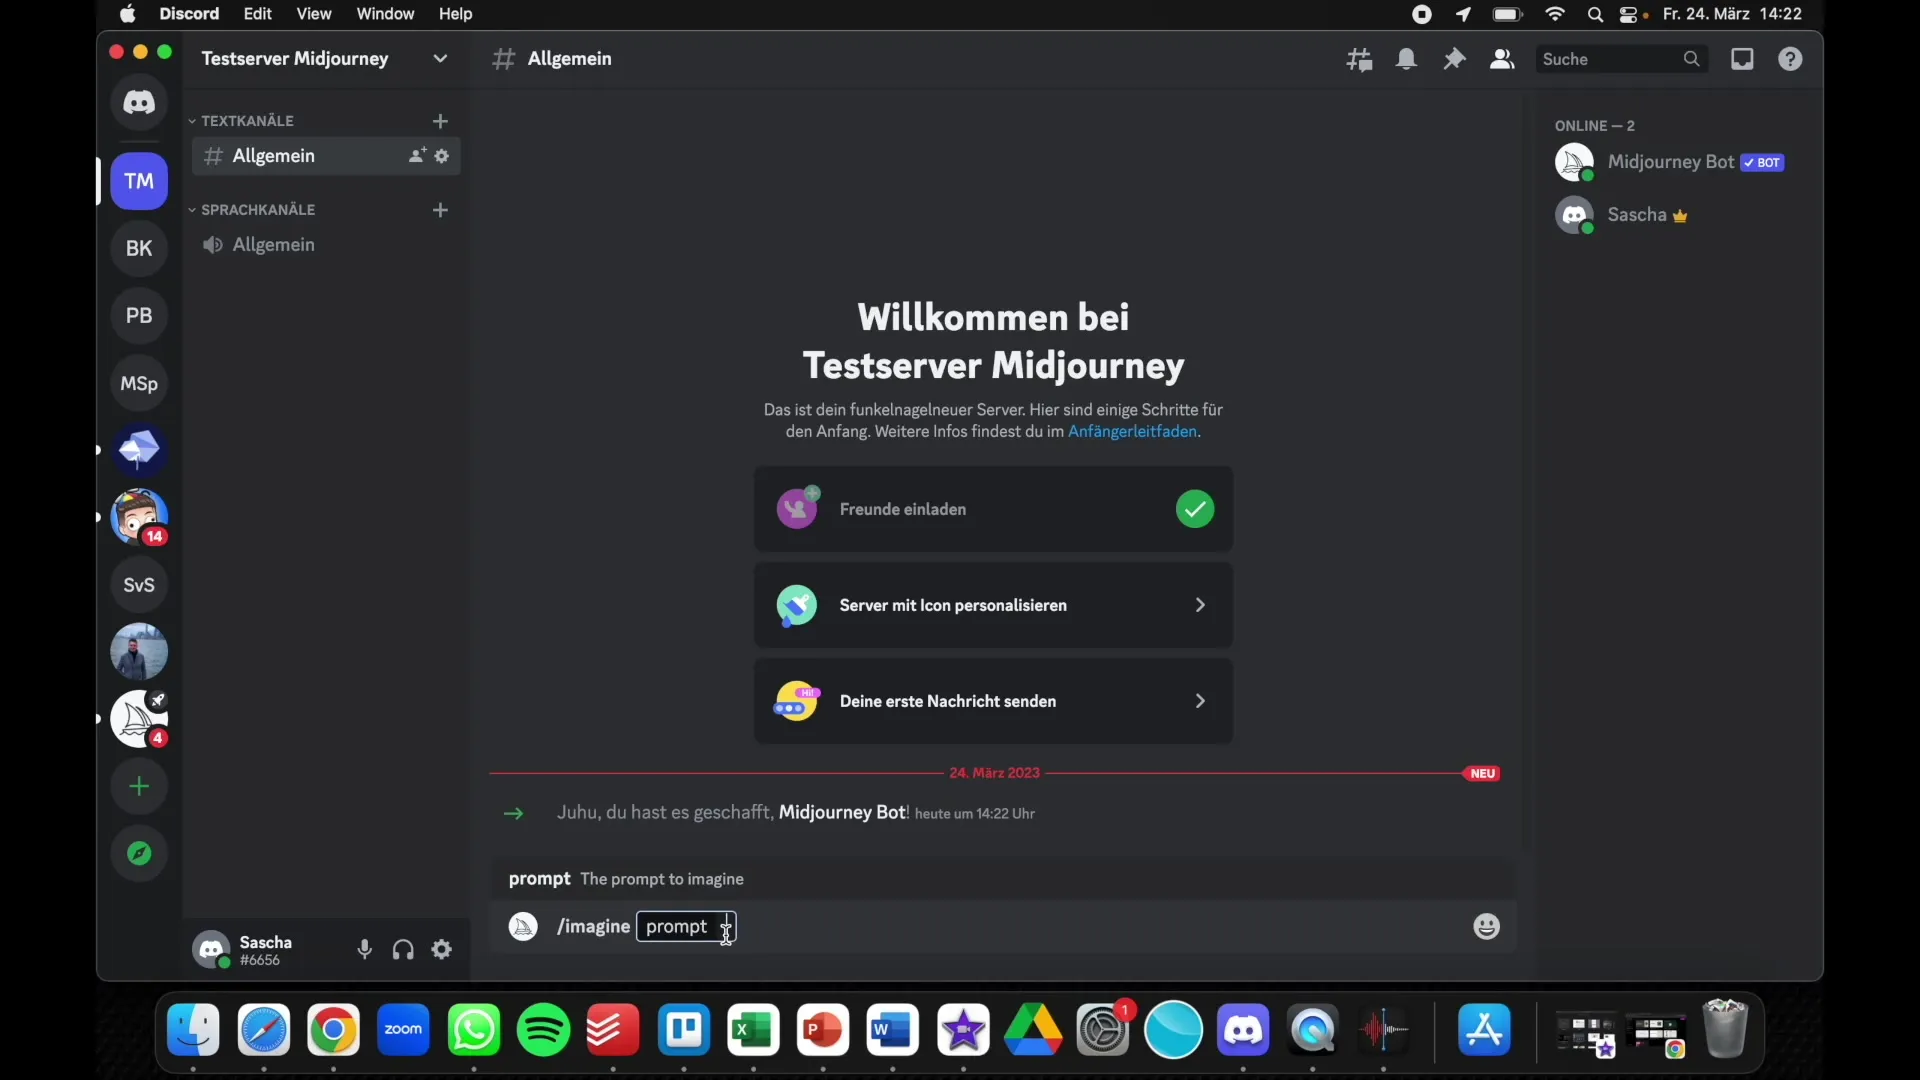Edit Allgemein channel settings gear

coord(442,156)
